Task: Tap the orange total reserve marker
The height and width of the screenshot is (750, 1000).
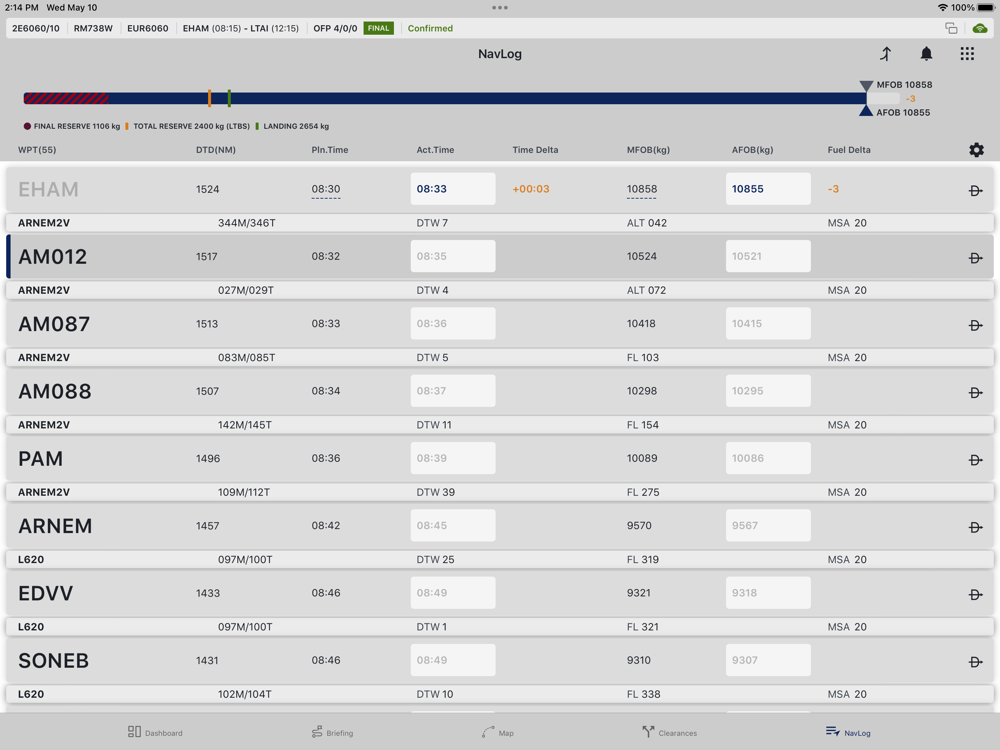Action: [209, 98]
